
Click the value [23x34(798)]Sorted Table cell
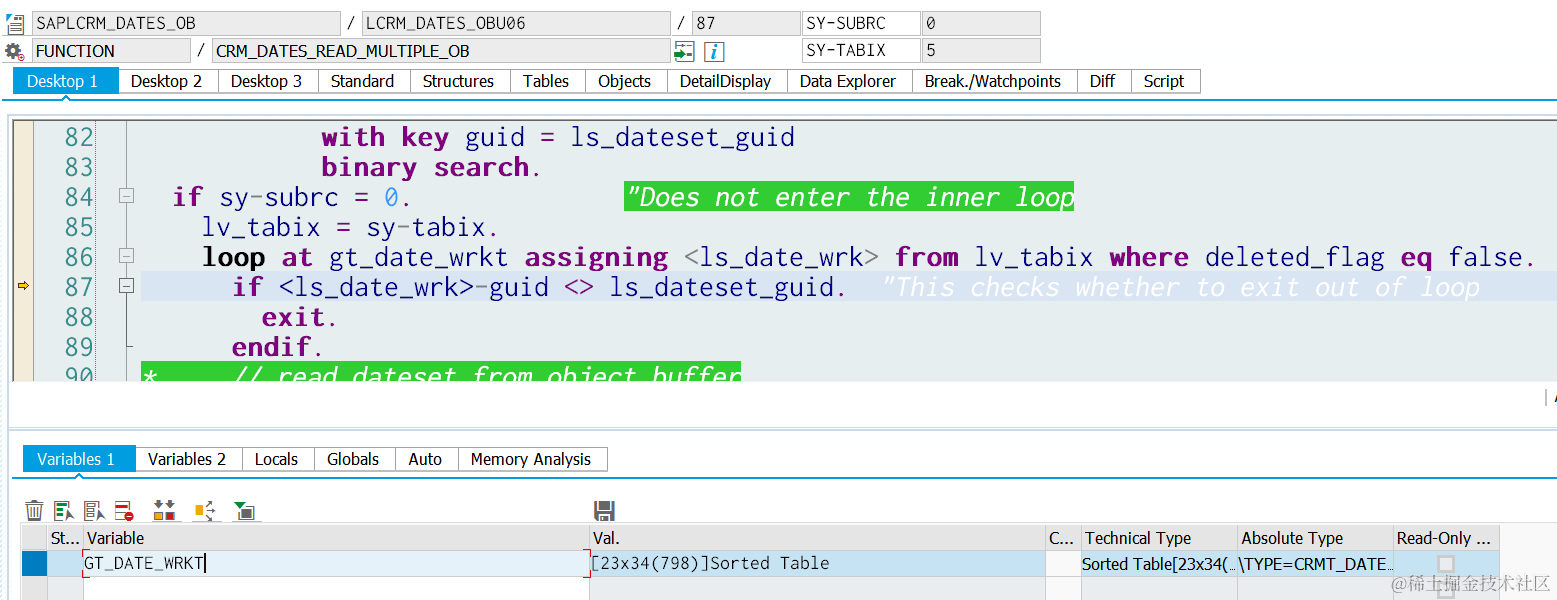tap(817, 563)
